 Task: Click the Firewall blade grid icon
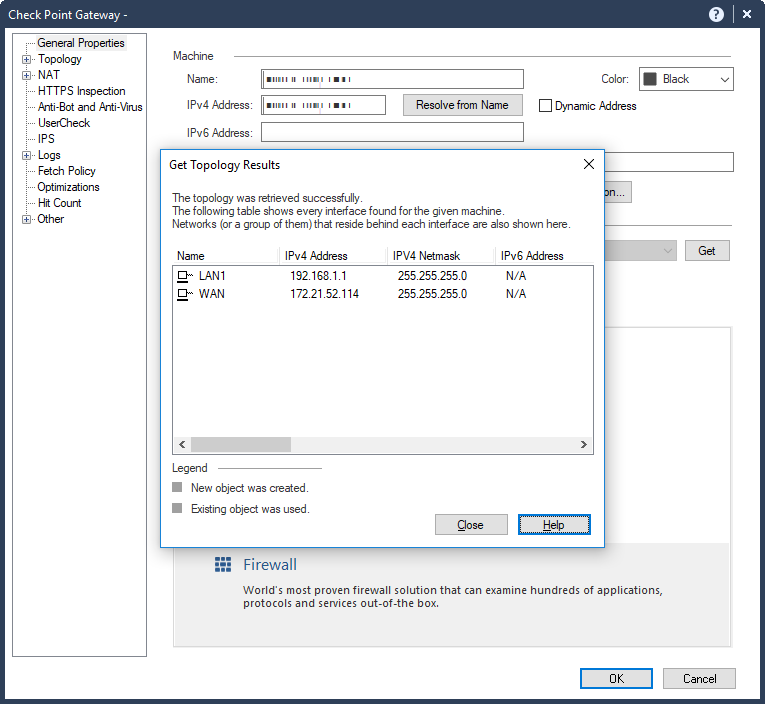pyautogui.click(x=223, y=565)
